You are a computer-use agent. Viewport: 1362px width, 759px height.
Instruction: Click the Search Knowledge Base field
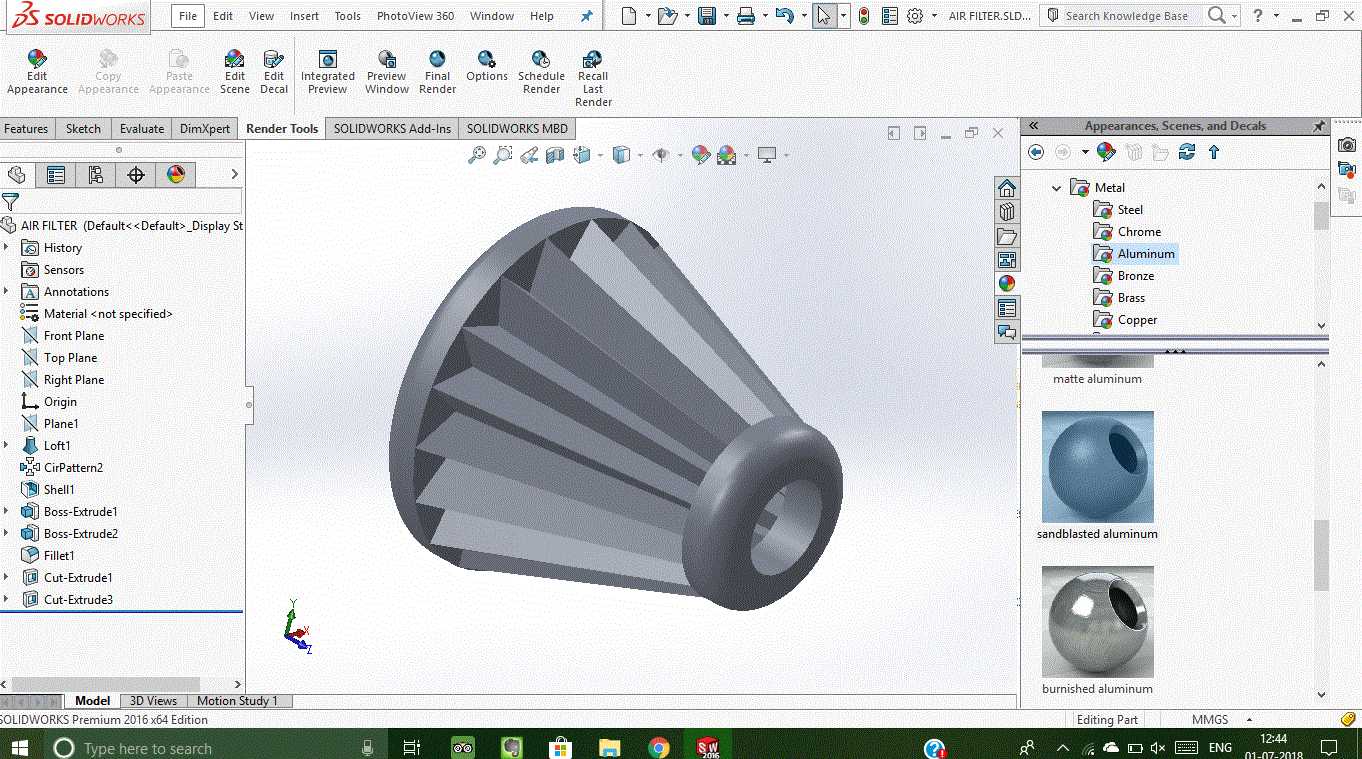(1126, 16)
